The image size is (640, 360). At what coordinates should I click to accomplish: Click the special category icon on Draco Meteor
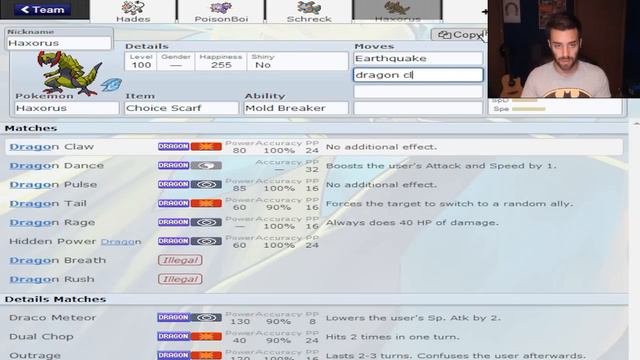click(206, 317)
